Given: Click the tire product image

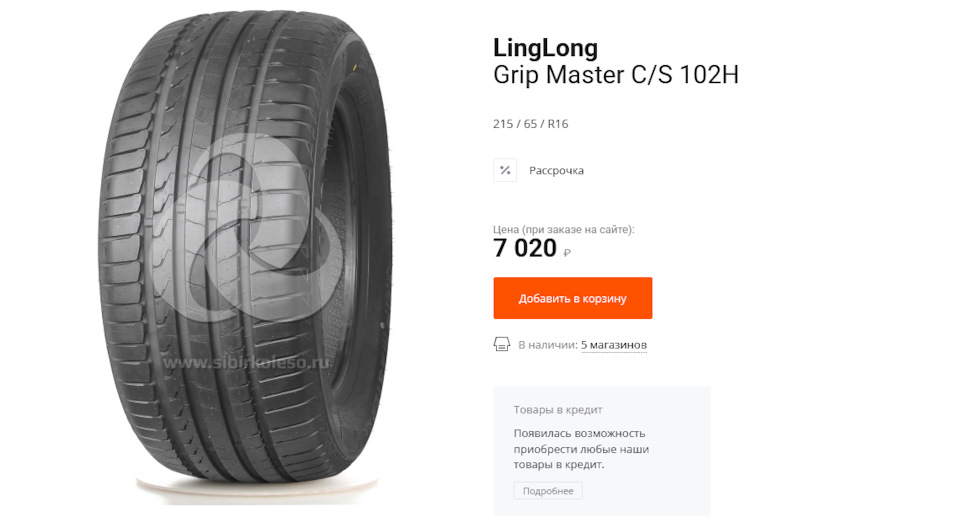Looking at the screenshot, I should (245, 257).
